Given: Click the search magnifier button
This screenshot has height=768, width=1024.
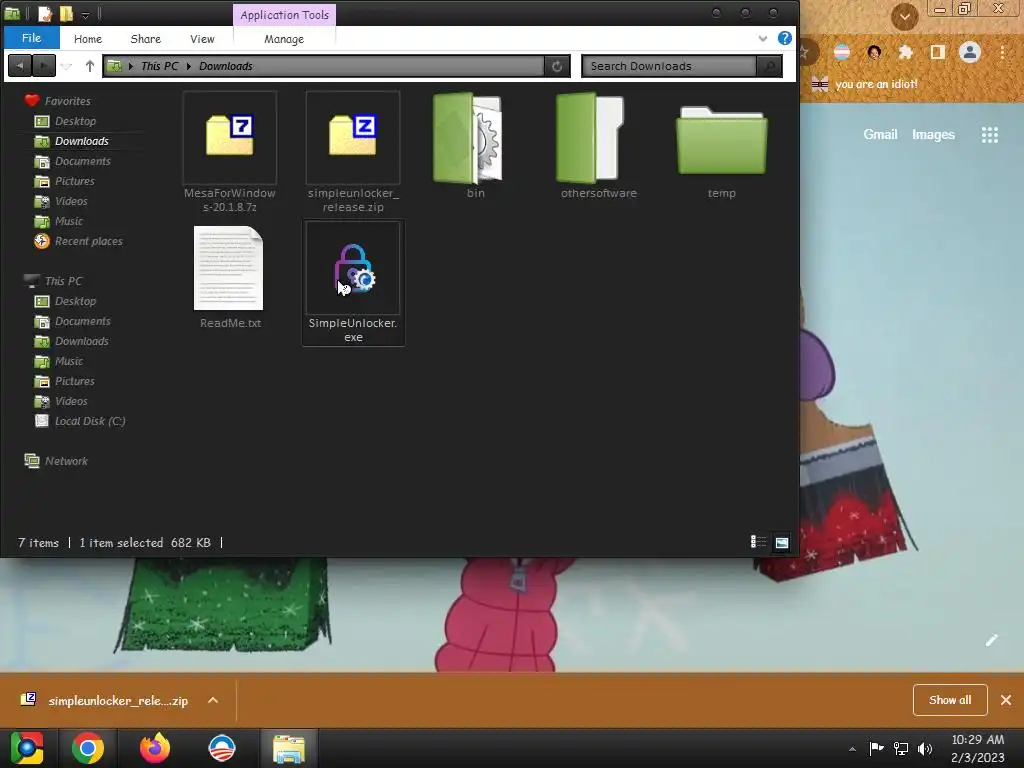Looking at the screenshot, I should 769,66.
